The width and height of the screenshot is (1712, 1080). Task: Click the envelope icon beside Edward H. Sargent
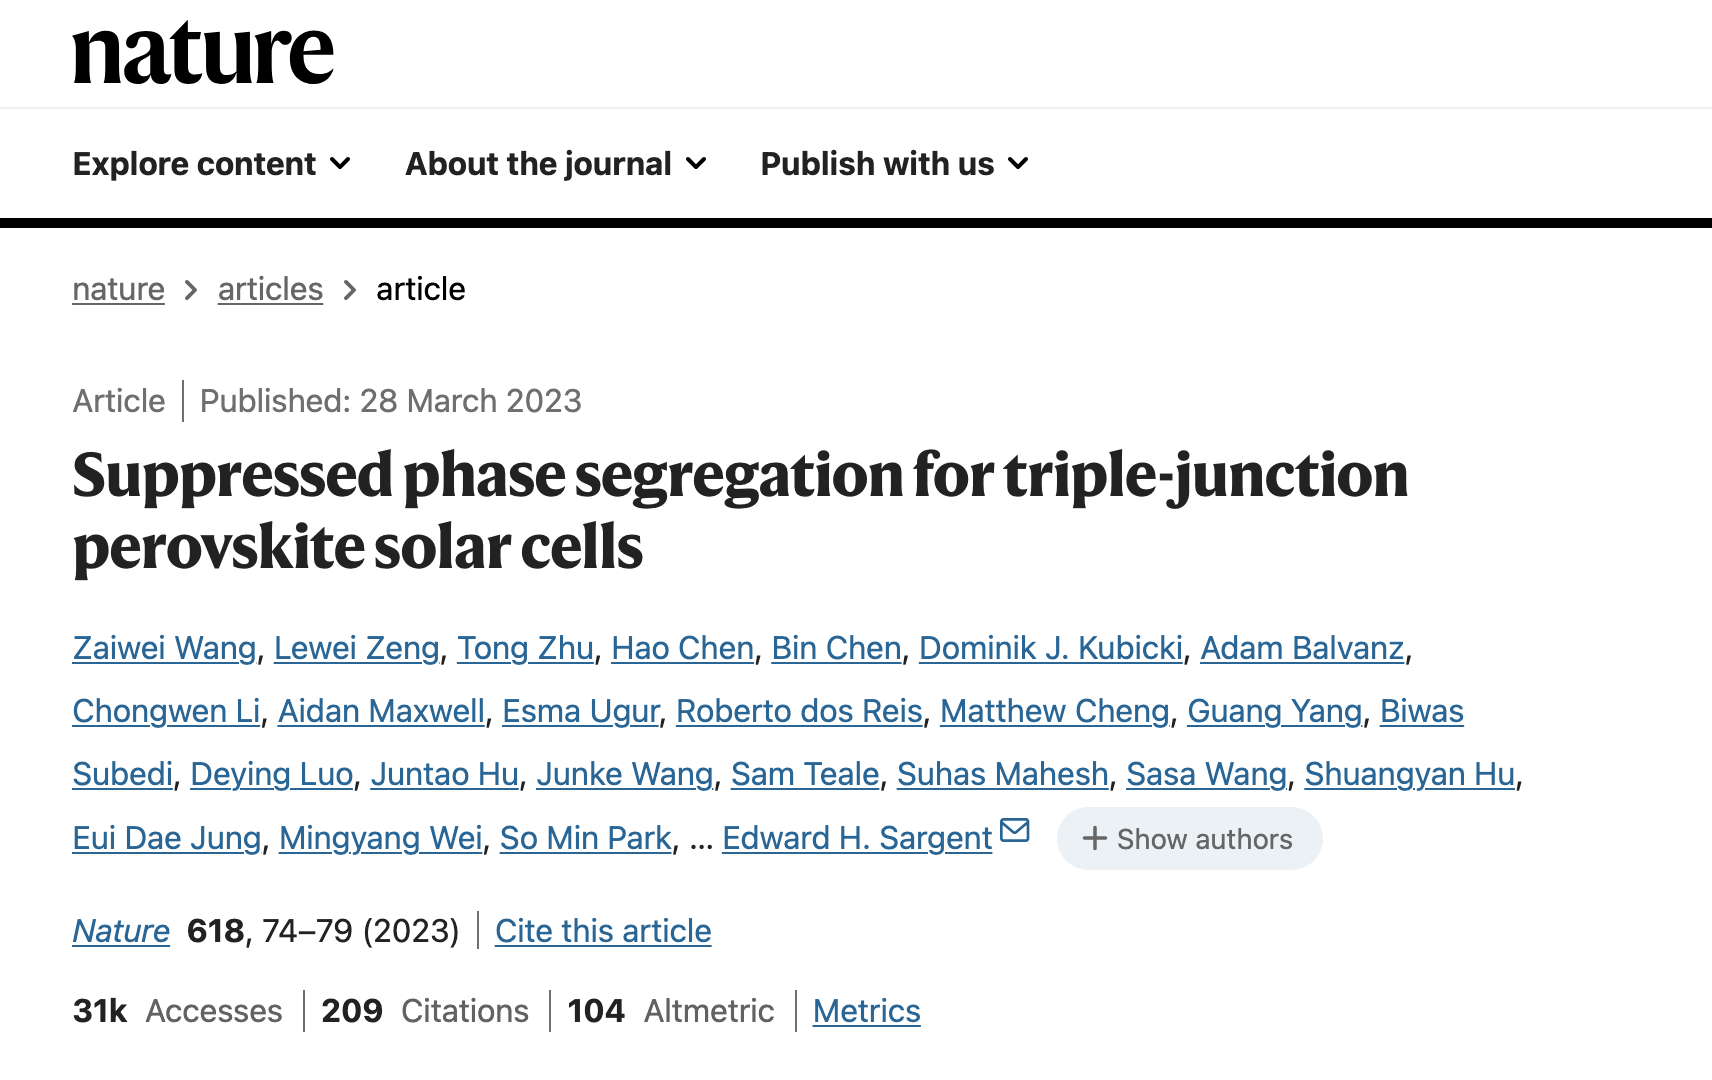[1014, 830]
